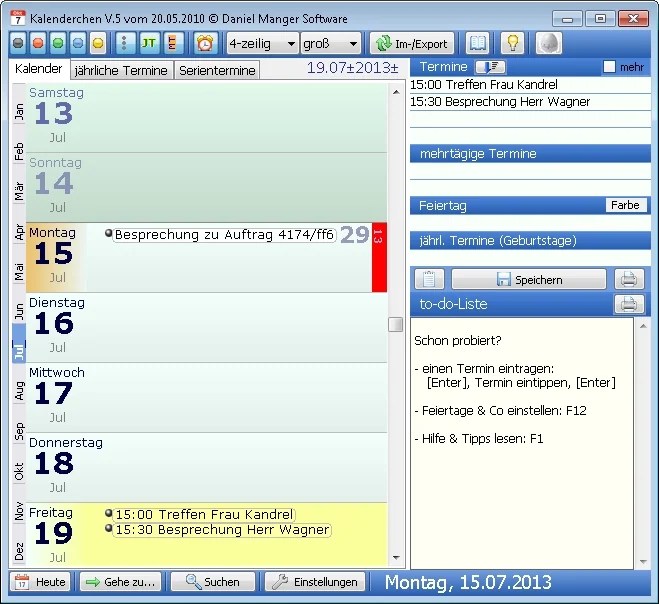This screenshot has height=604, width=659.
Task: Click 15:30 Besprechung Herr Wagner on Freitag 19
Action: pyautogui.click(x=222, y=530)
